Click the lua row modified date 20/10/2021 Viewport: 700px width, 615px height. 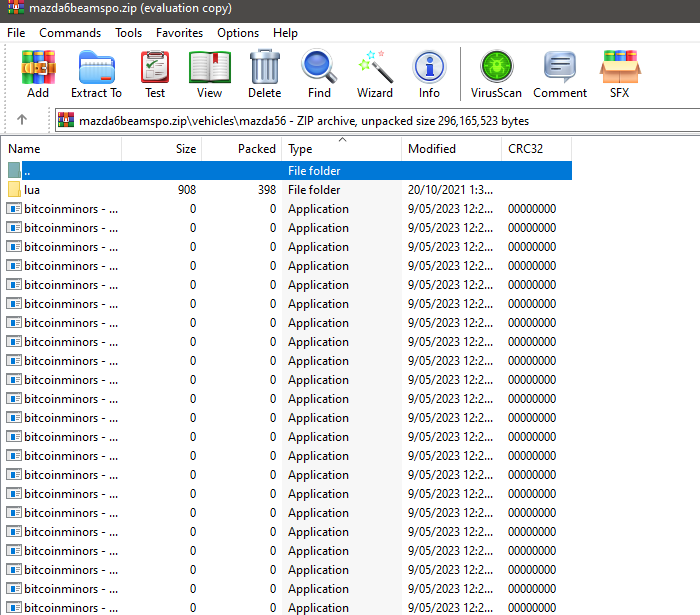(450, 190)
